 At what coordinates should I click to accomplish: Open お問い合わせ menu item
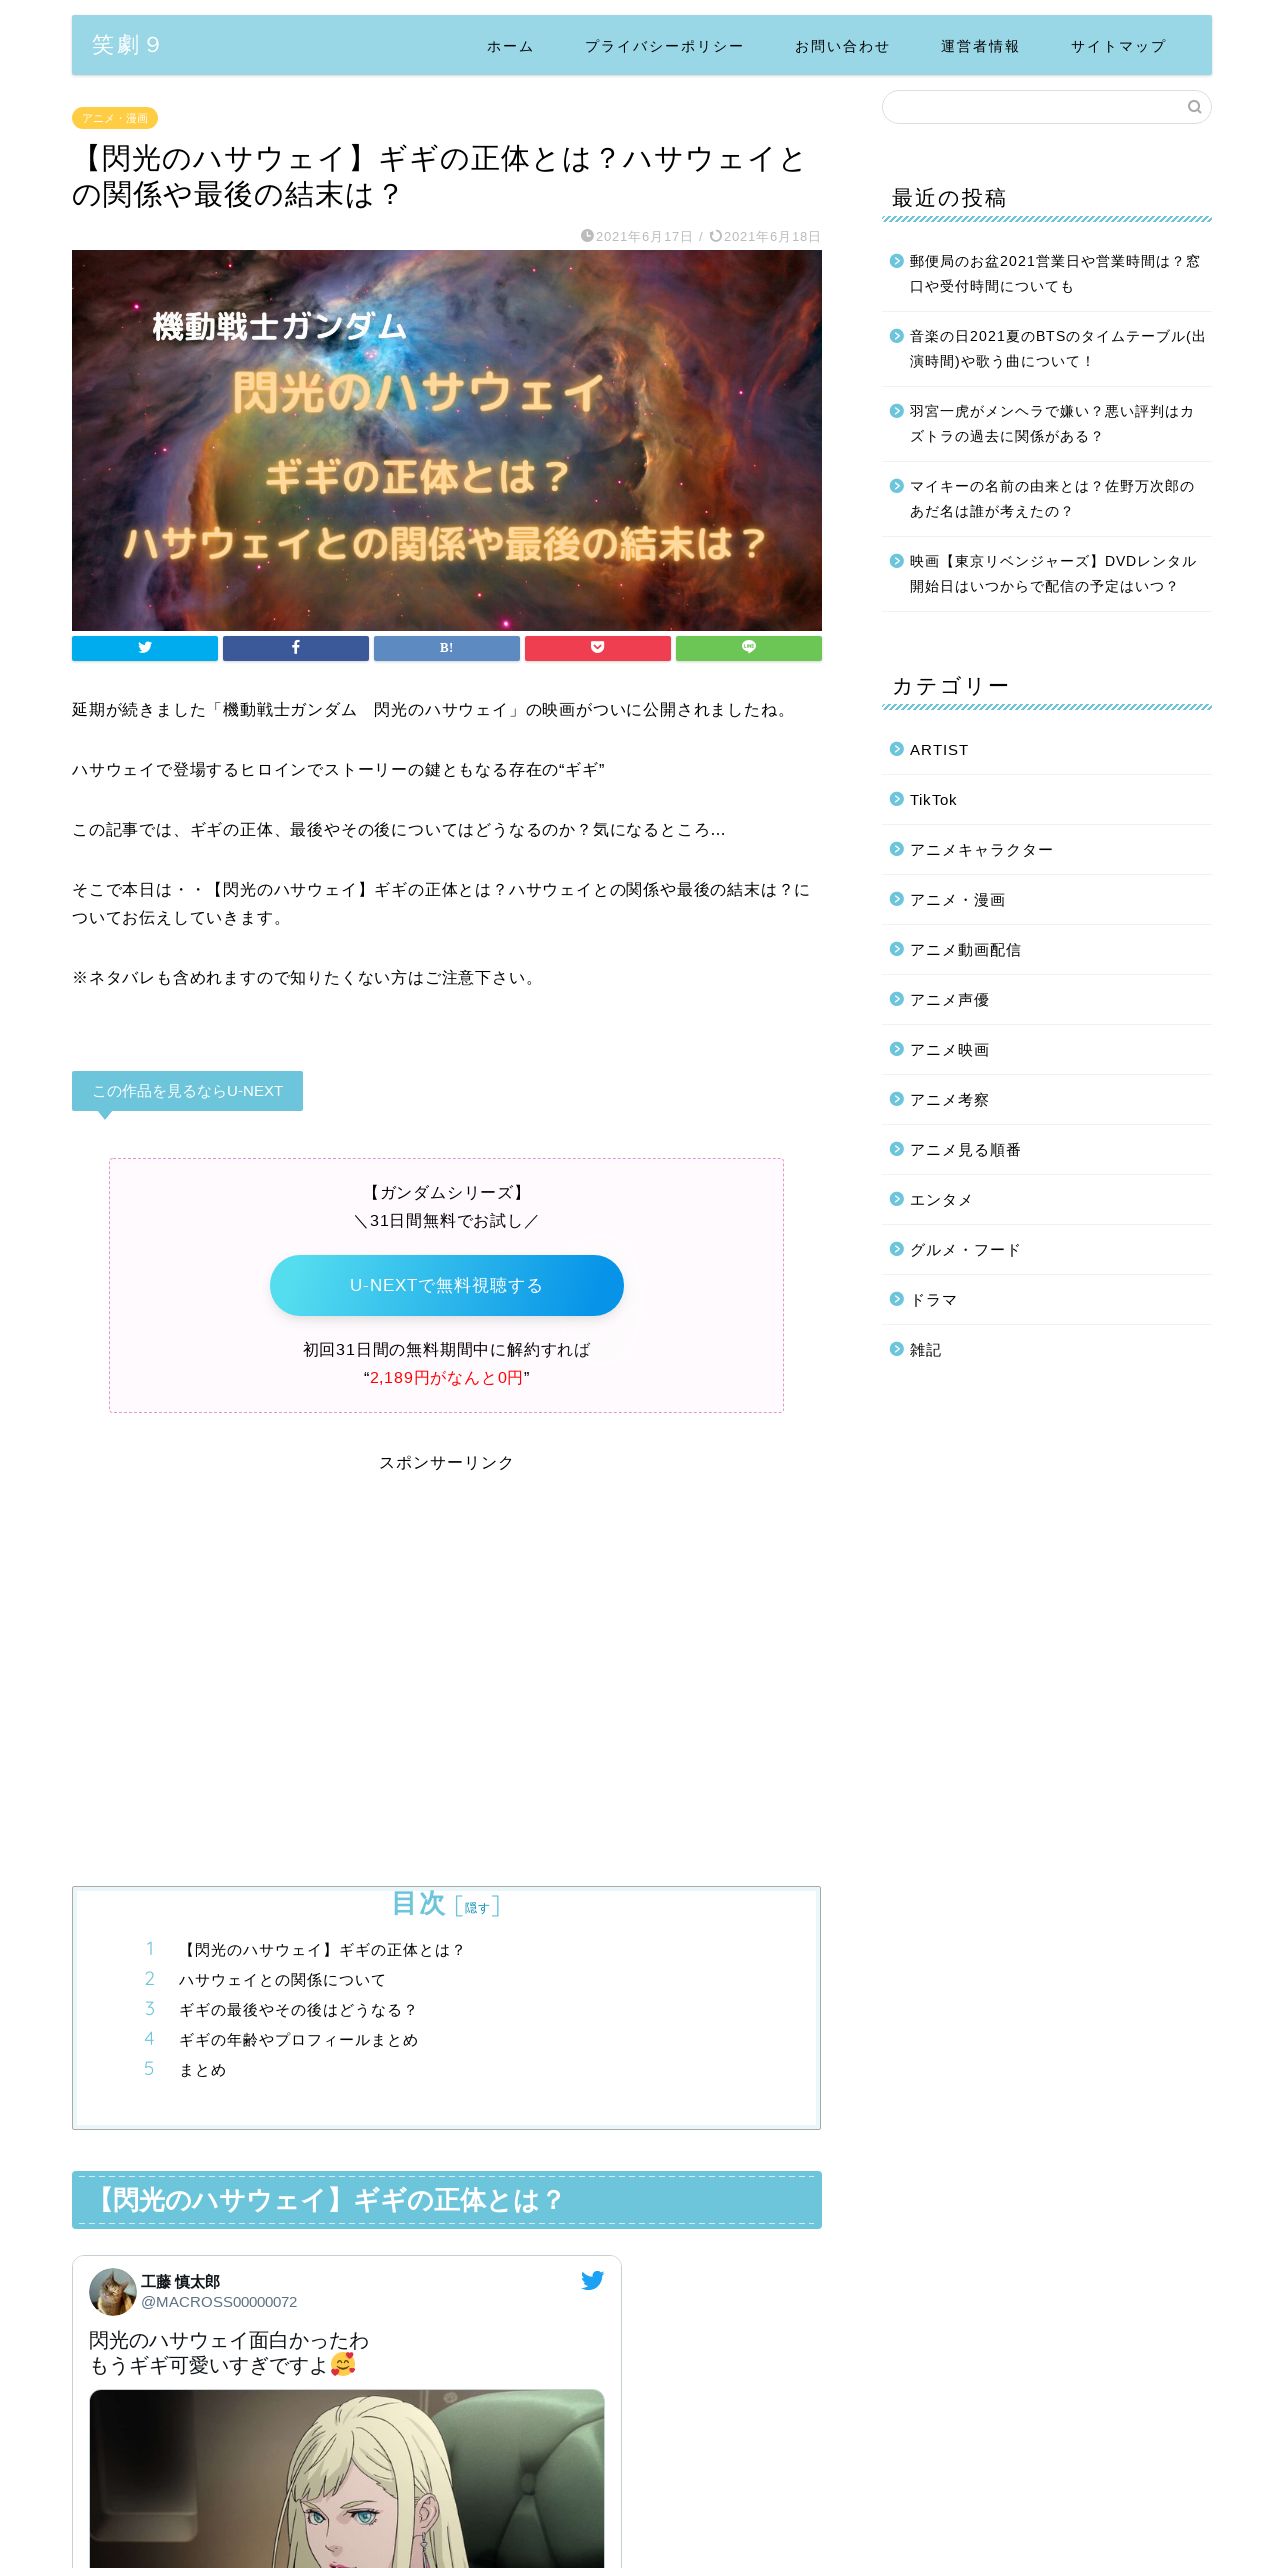click(842, 46)
